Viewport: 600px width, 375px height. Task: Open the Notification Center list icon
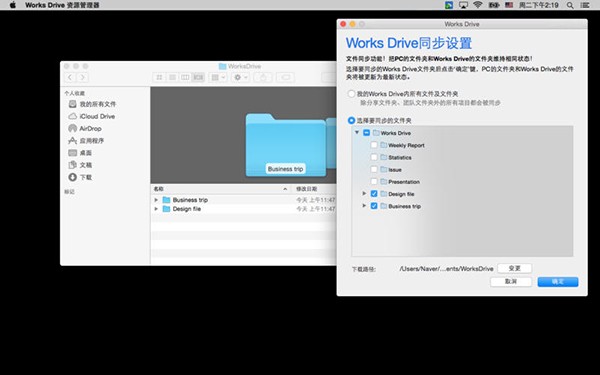[585, 5]
